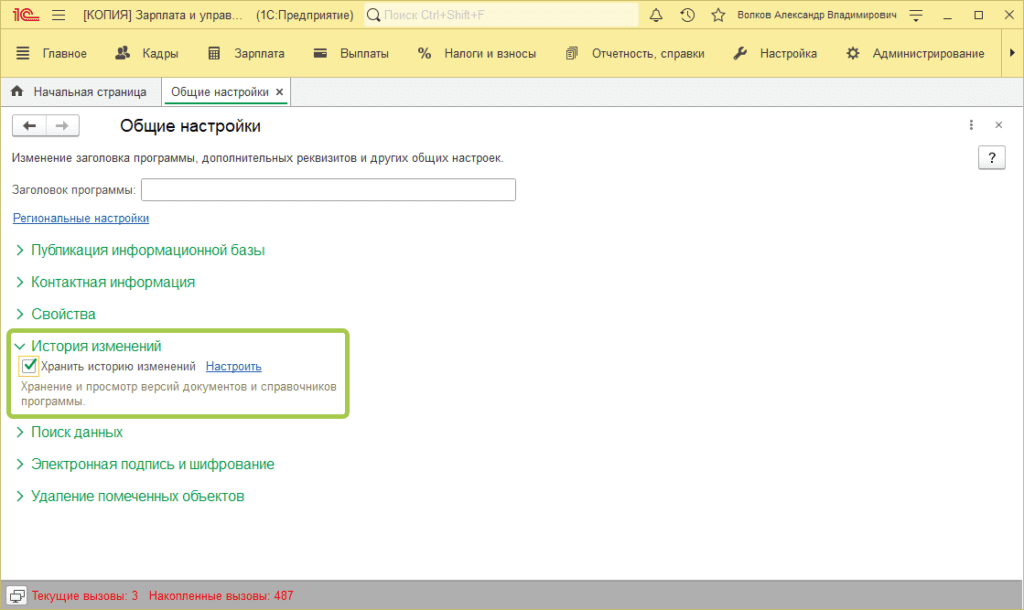Click the search field "Поиск Ctrl+Shift+F"
This screenshot has width=1024, height=610.
click(x=500, y=15)
